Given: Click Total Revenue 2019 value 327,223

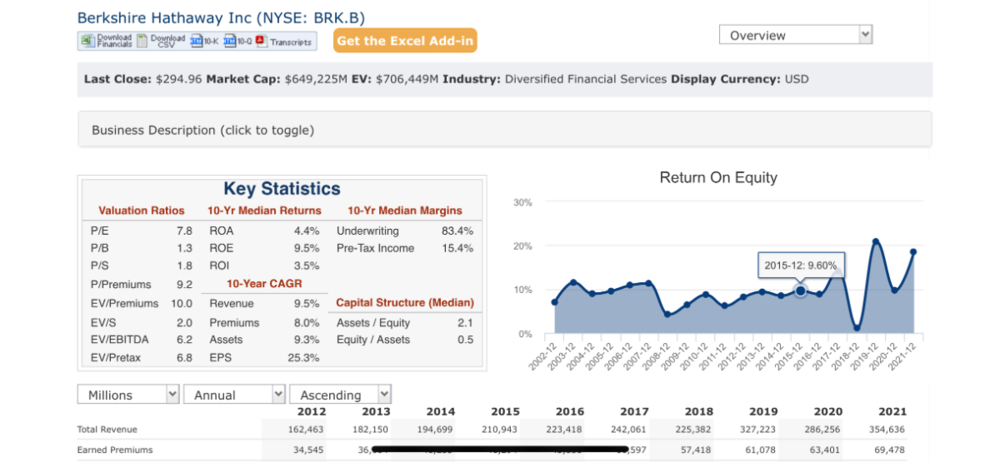Looking at the screenshot, I should pos(757,429).
